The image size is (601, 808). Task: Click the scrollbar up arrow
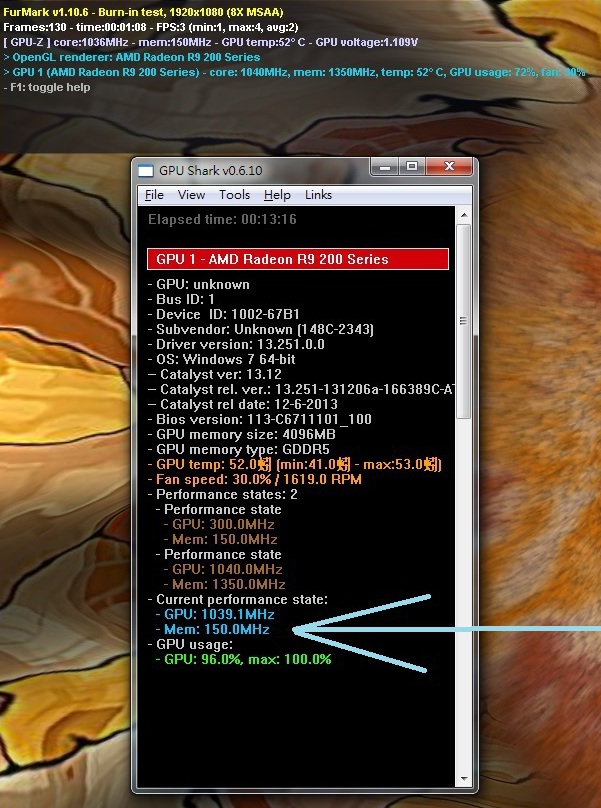pos(464,215)
